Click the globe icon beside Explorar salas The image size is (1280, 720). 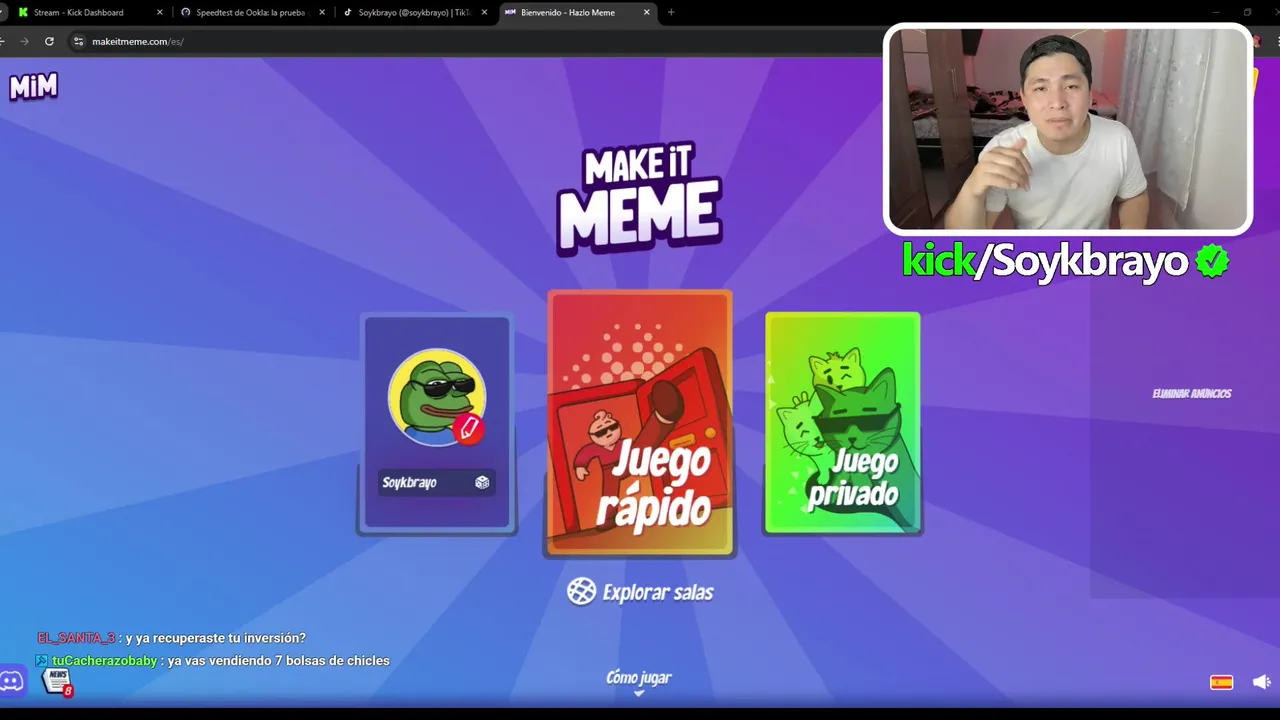pyautogui.click(x=581, y=591)
